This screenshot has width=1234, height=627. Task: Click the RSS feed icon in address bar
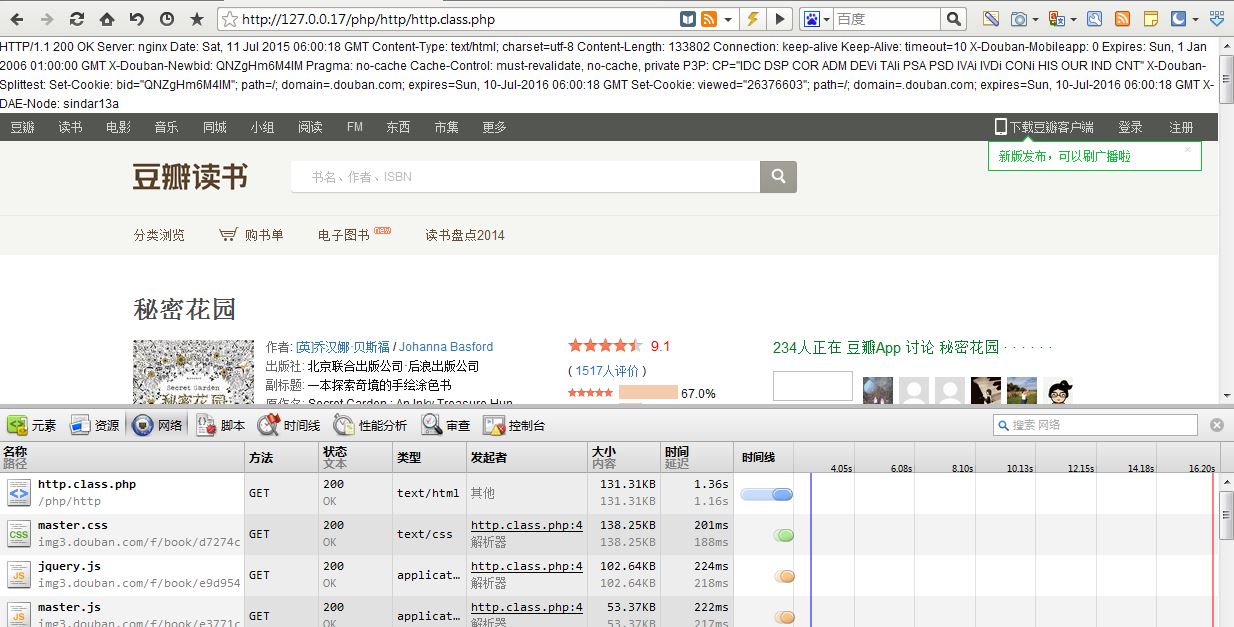(709, 19)
